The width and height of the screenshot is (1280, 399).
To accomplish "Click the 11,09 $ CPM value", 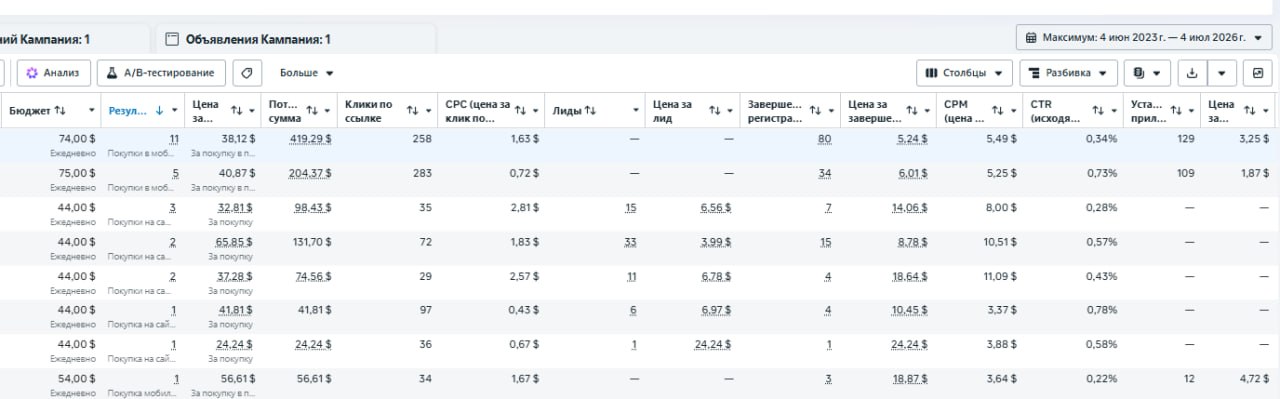I will [999, 275].
